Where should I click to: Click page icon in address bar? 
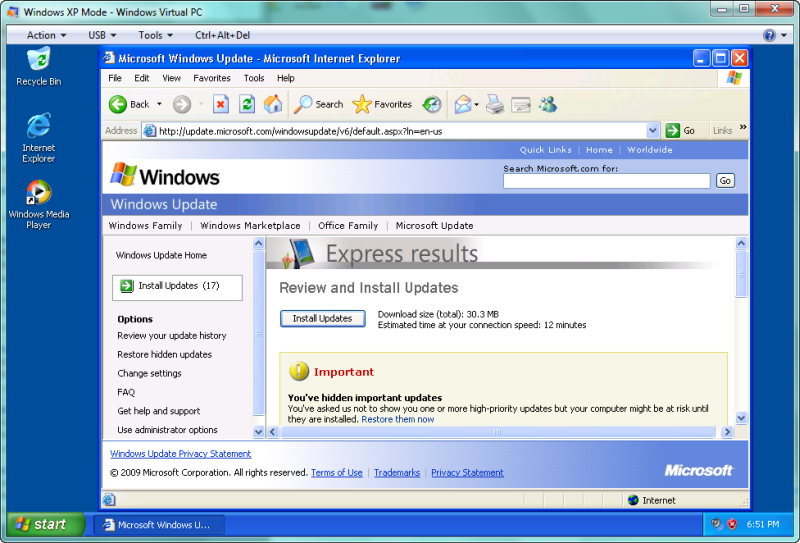tap(149, 131)
